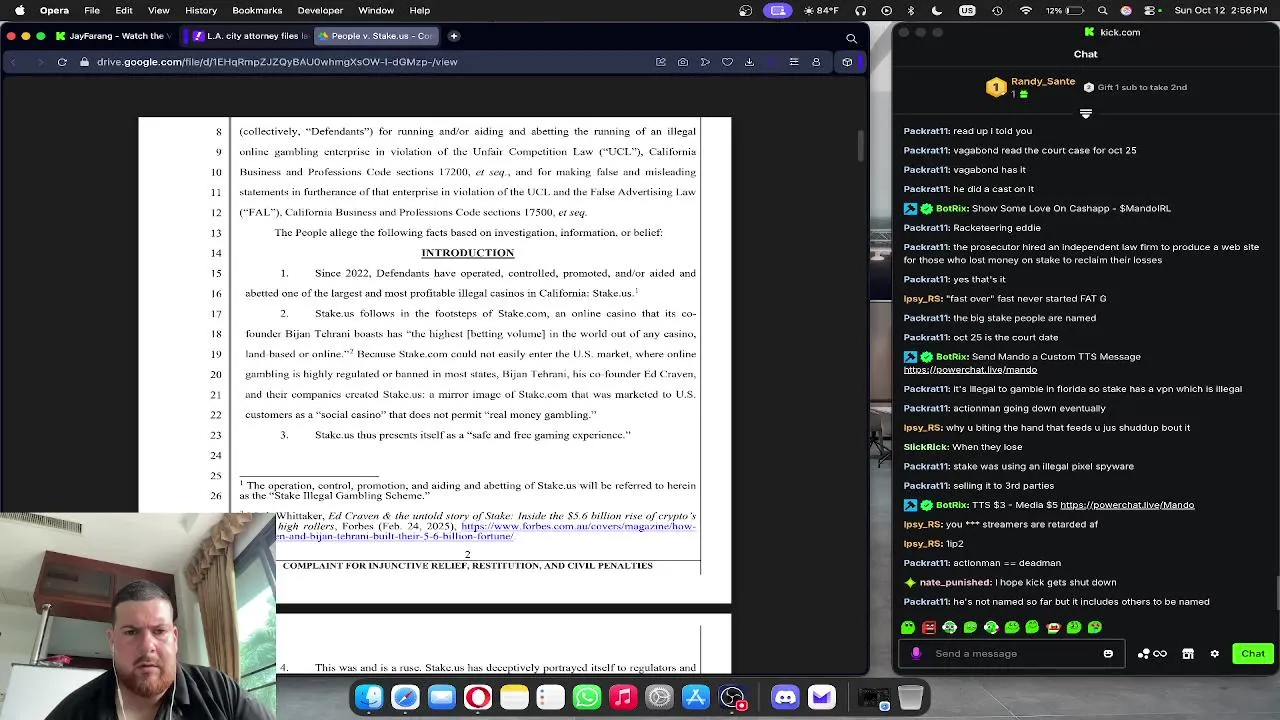Click nate_punished username in chat
This screenshot has width=1280, height=720.
click(x=955, y=582)
